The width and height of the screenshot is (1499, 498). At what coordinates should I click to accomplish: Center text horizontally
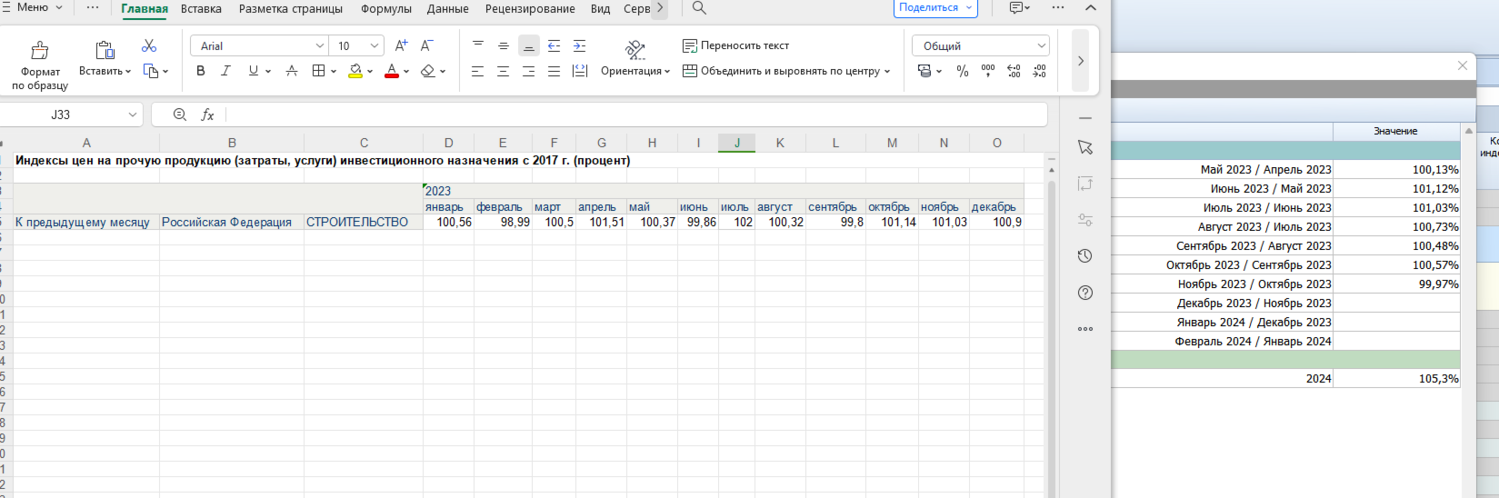[x=503, y=71]
